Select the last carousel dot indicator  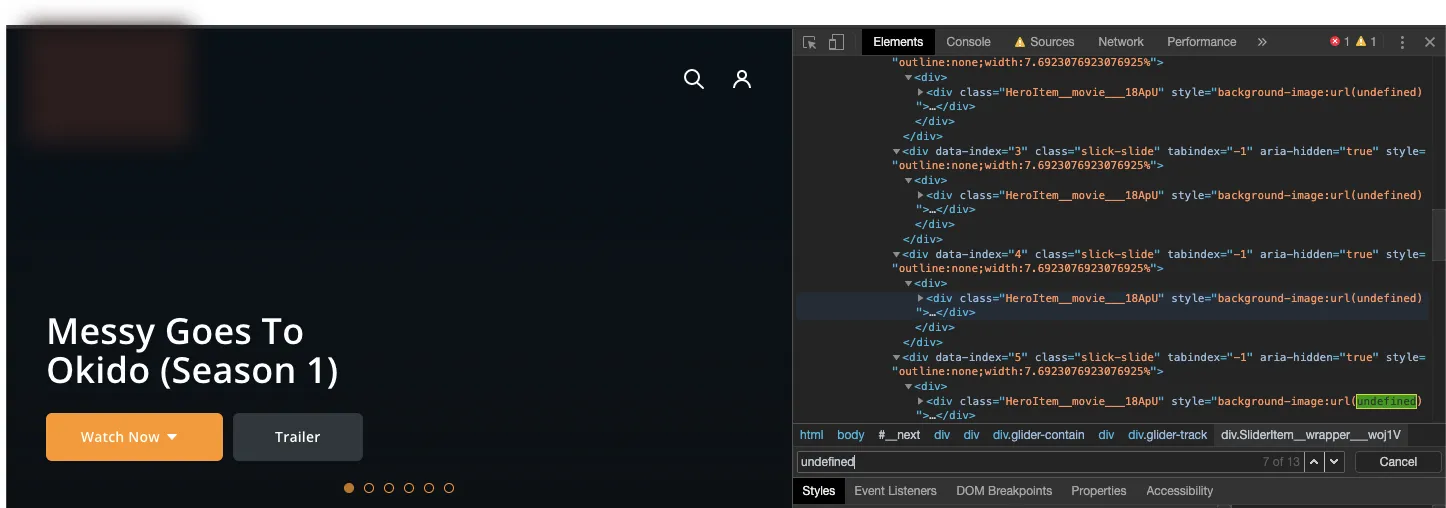tap(449, 488)
